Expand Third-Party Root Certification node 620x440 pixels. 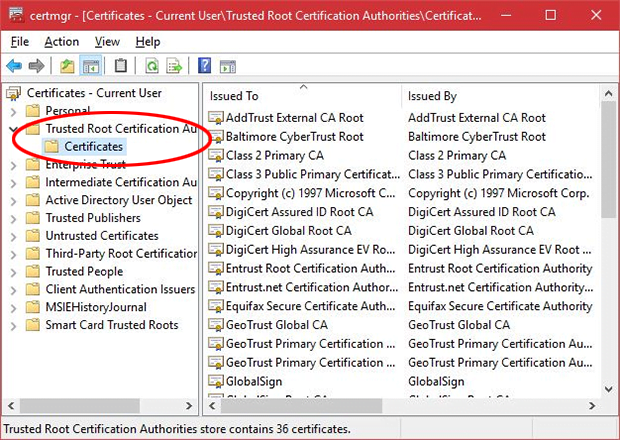[x=13, y=254]
